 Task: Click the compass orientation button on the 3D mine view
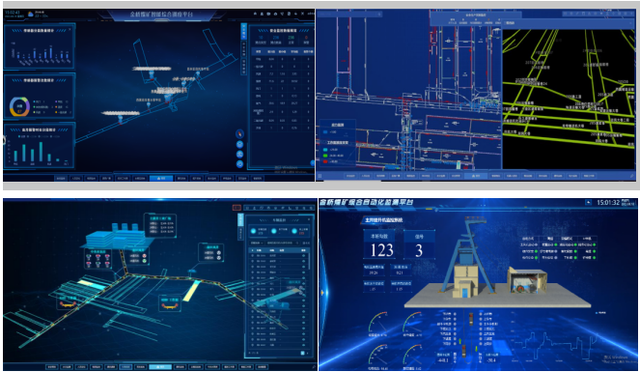[x=240, y=134]
